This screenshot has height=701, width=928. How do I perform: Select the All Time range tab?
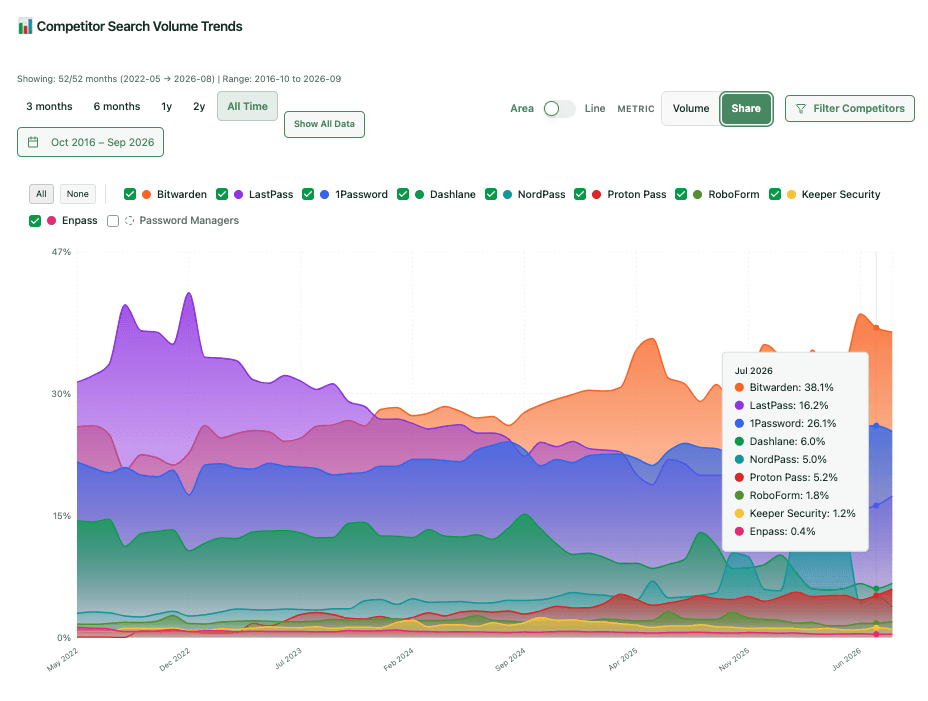click(x=247, y=107)
